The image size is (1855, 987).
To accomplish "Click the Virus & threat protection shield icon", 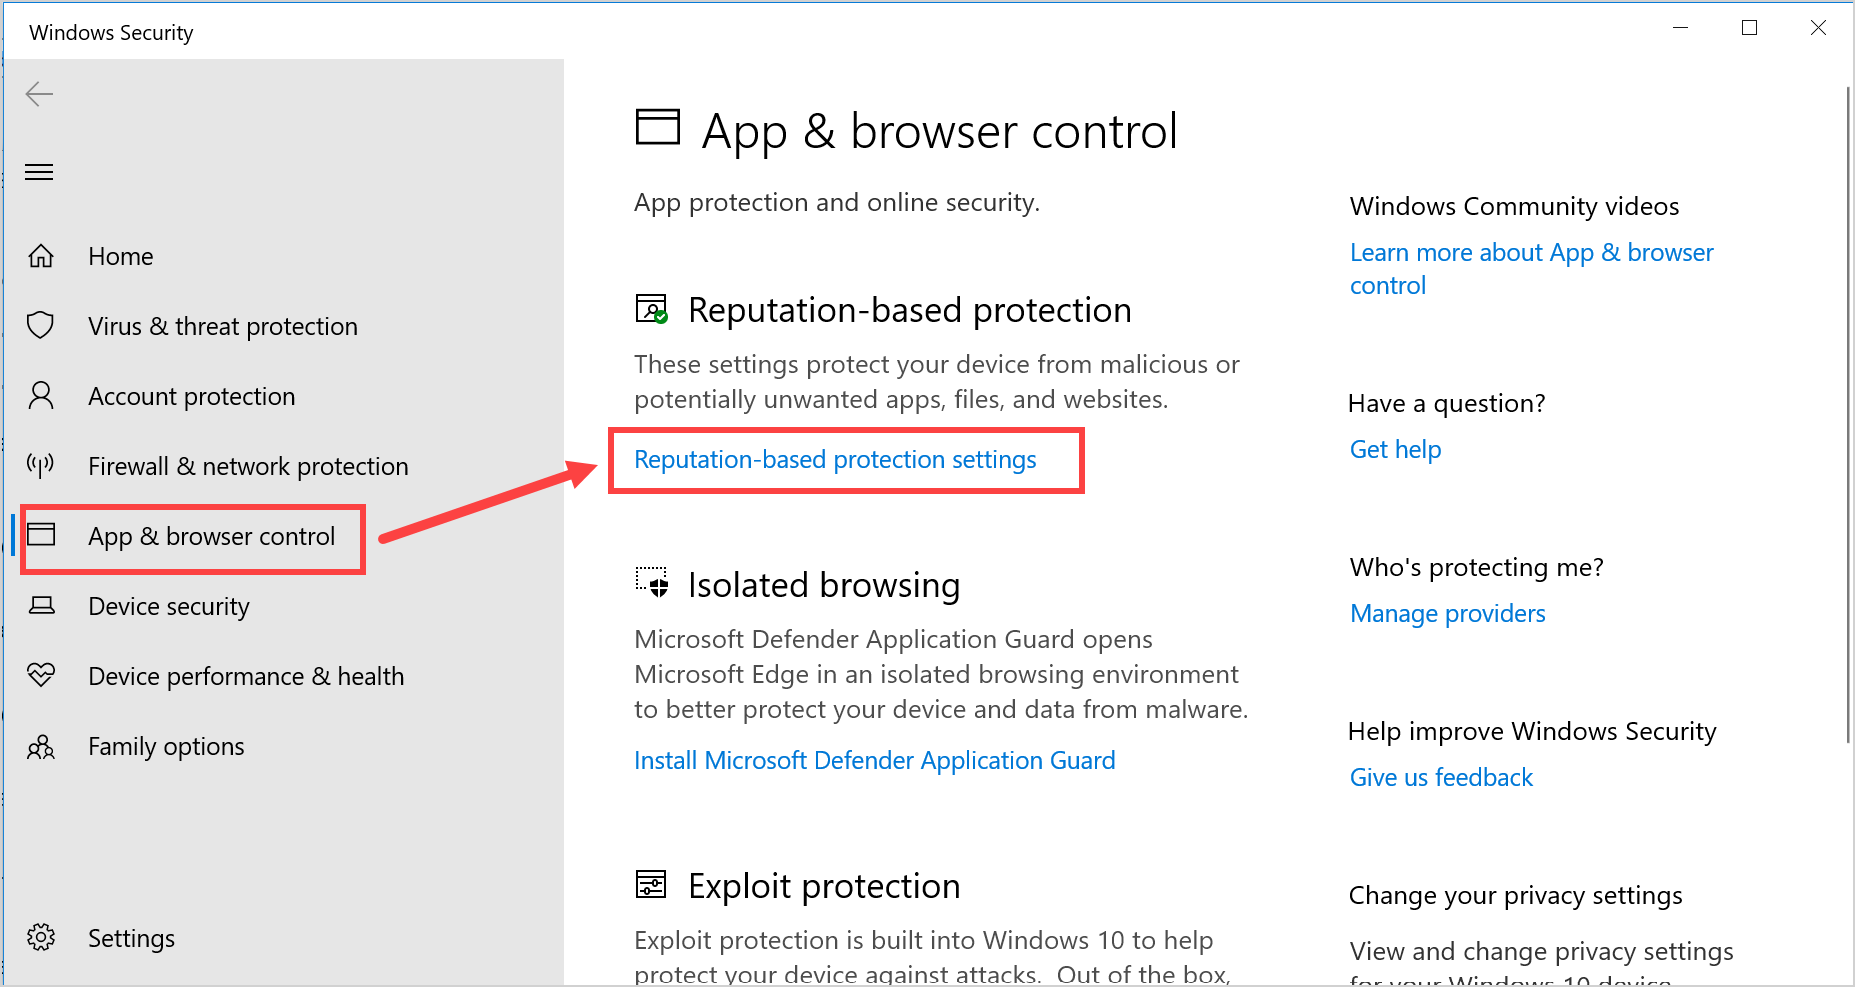I will tap(41, 325).
